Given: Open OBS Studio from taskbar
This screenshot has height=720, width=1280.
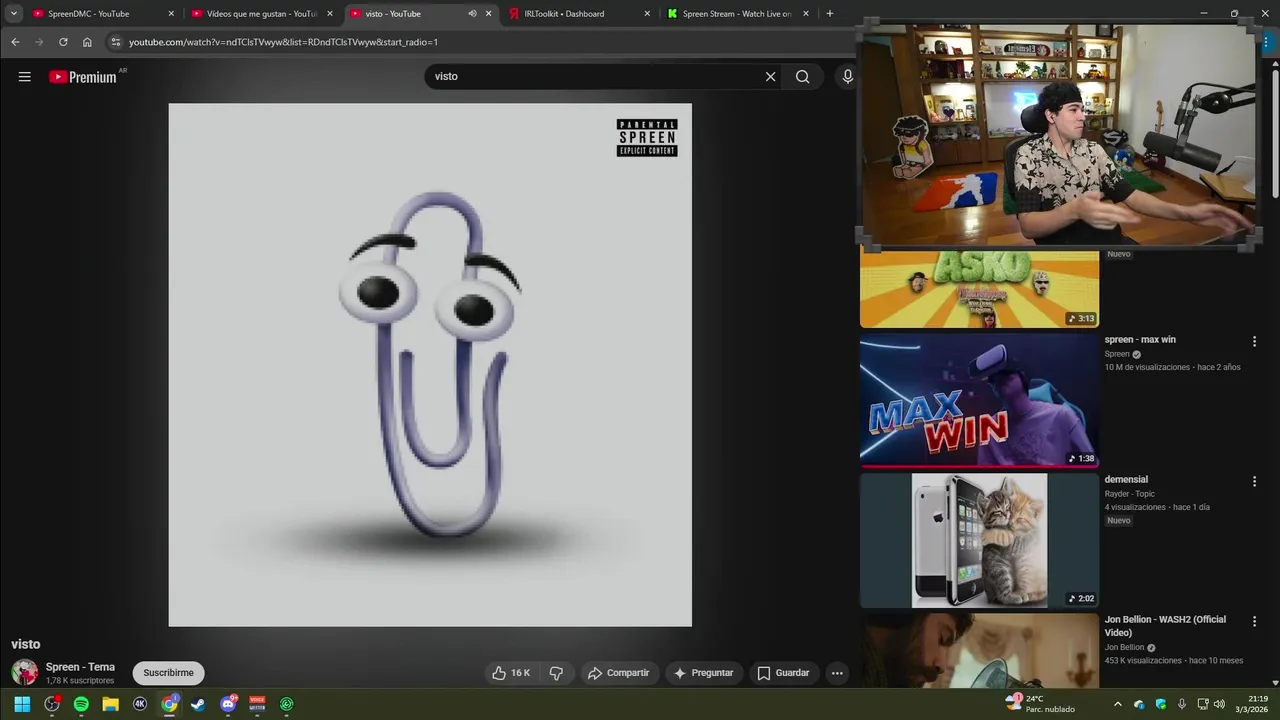Looking at the screenshot, I should tap(52, 704).
